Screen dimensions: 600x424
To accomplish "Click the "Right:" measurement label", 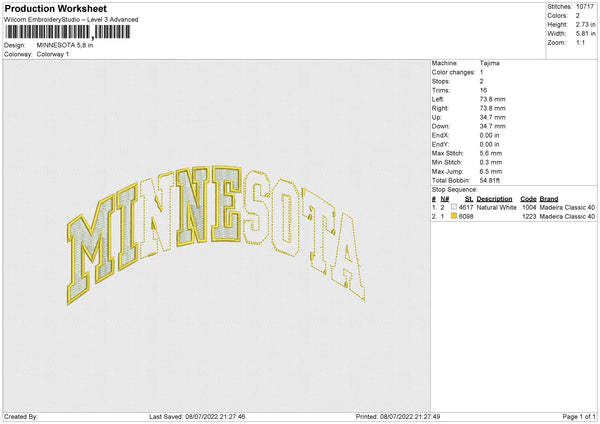I will (440, 108).
